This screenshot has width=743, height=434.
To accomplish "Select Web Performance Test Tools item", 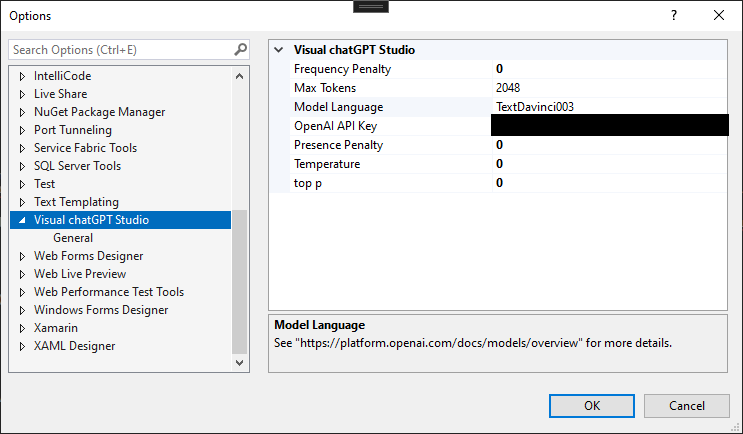I will [x=109, y=292].
